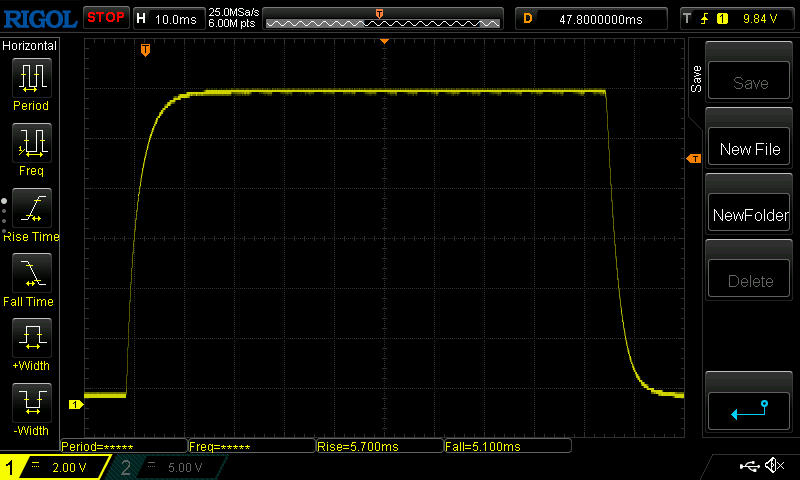Click the Delete button

(749, 278)
